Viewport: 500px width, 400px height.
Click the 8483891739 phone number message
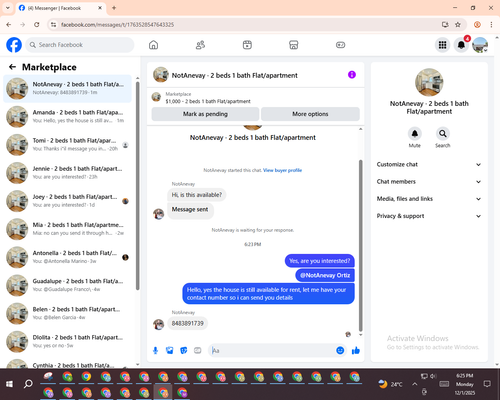pos(187,323)
